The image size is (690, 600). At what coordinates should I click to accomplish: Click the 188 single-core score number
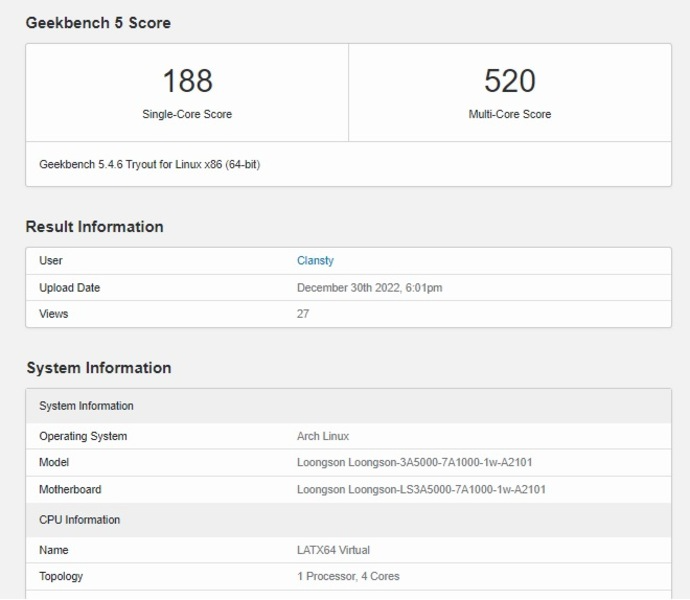click(x=187, y=81)
